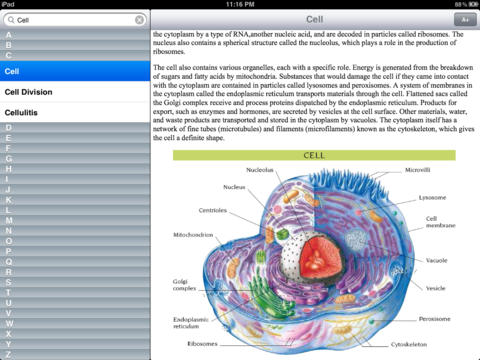
Task: Expand the A section header
Action: 75,35
